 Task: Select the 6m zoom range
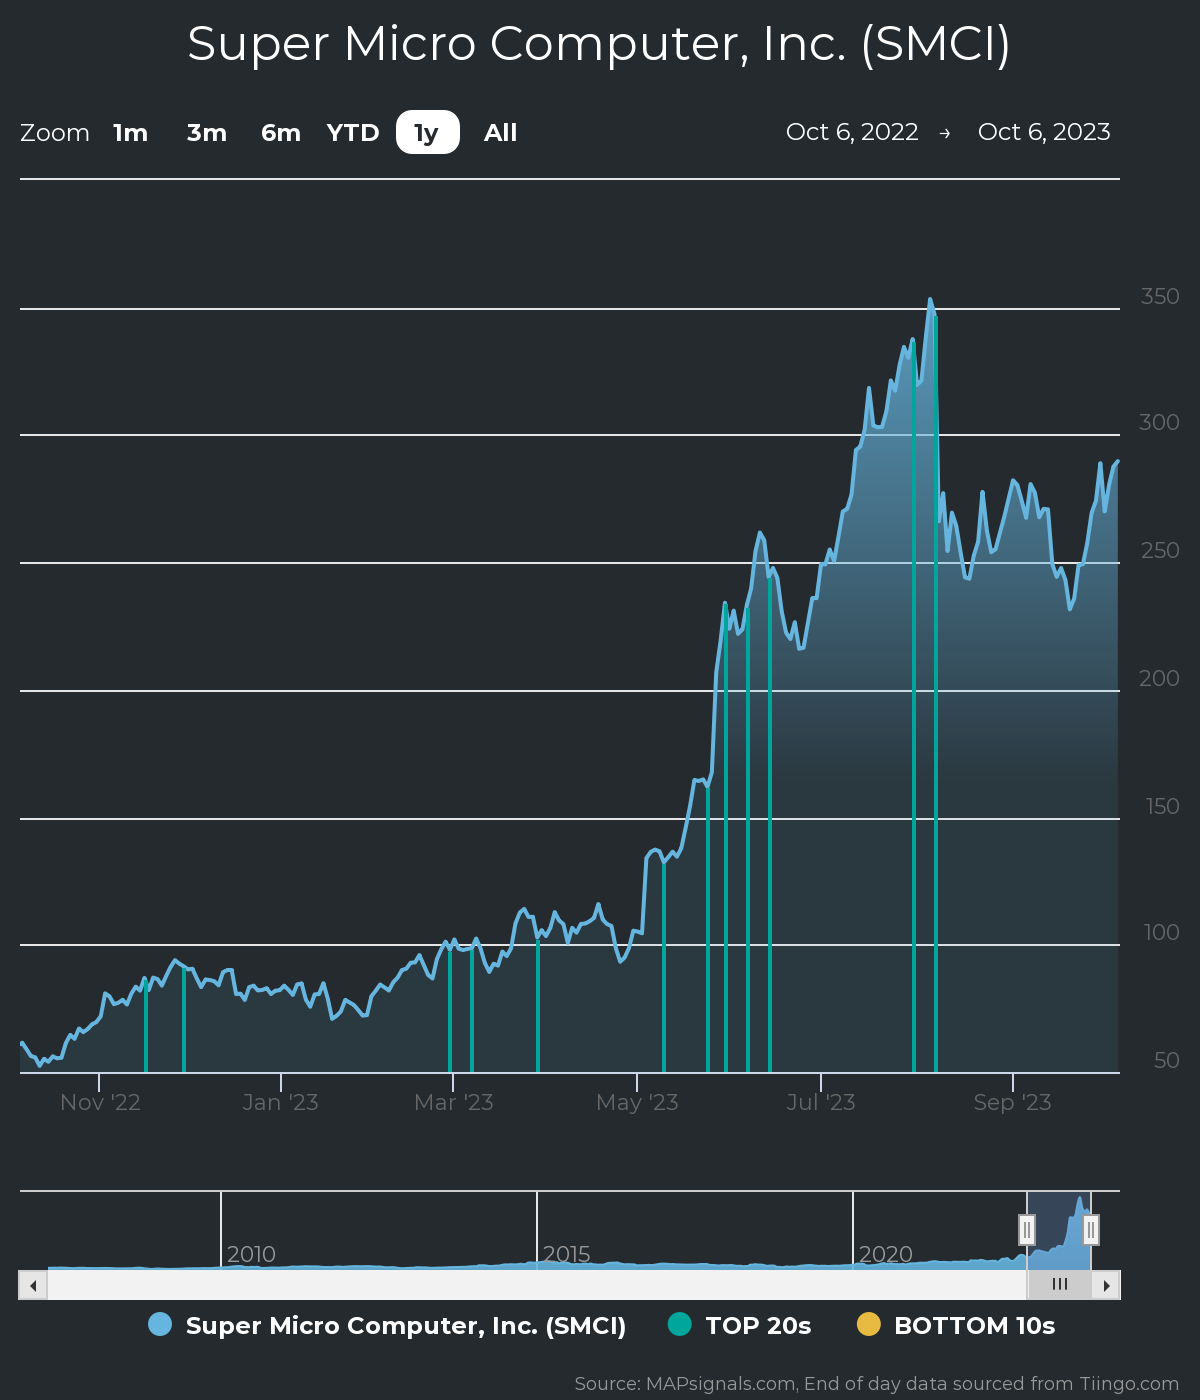(281, 132)
